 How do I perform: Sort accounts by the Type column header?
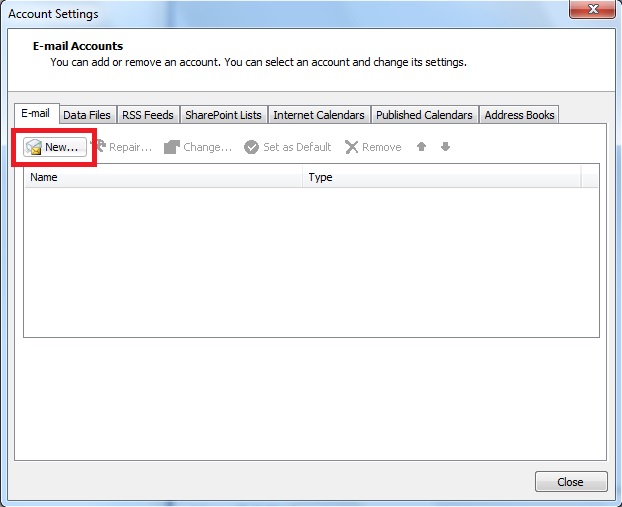point(440,177)
